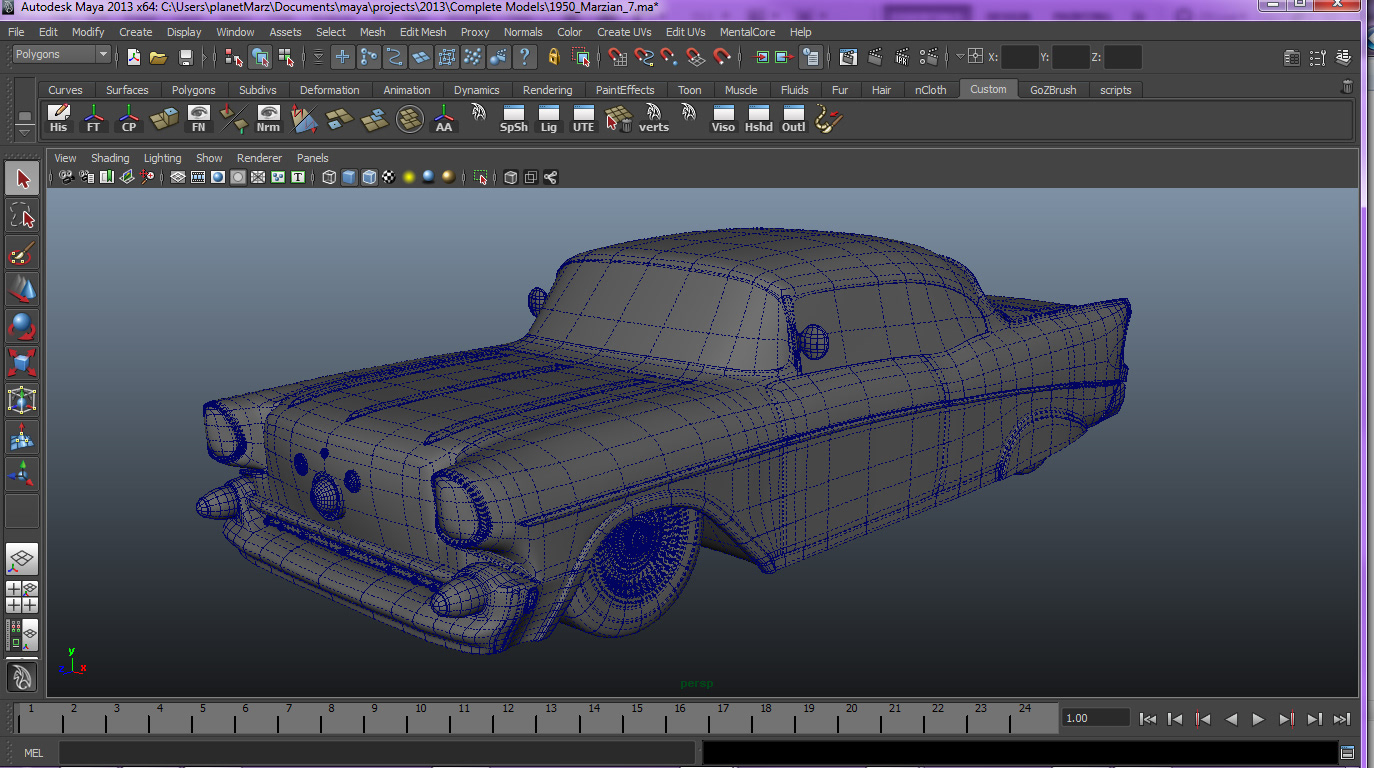Click the CP center pivot shelf button
Viewport: 1374px width, 768px height.
pos(129,119)
